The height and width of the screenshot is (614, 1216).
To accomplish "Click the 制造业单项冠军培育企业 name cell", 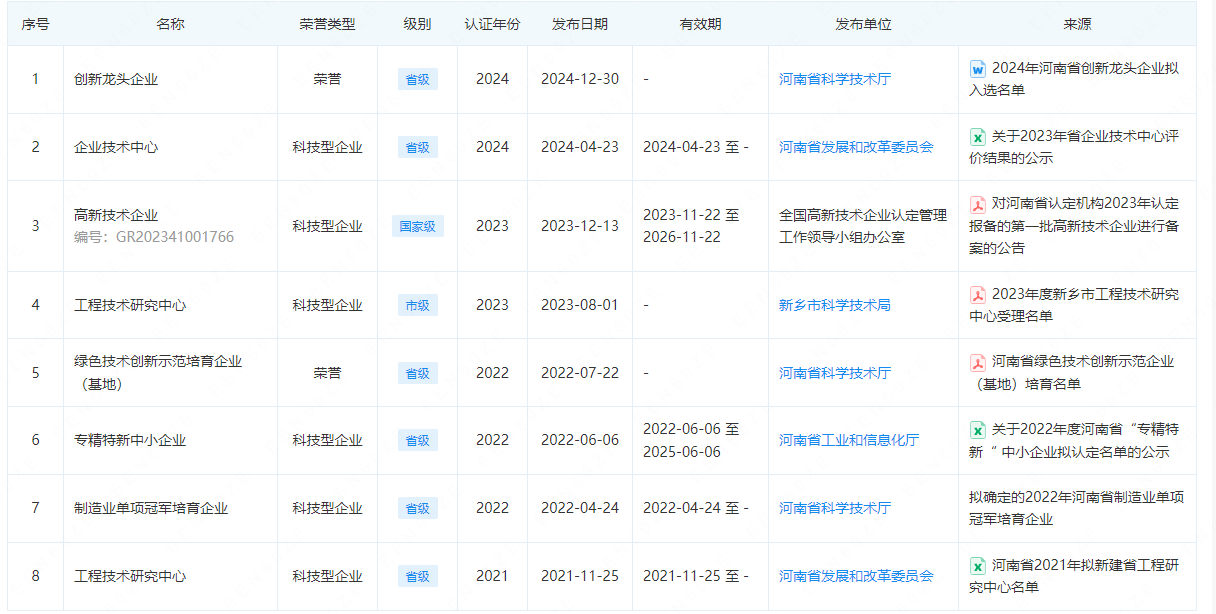I will [151, 508].
